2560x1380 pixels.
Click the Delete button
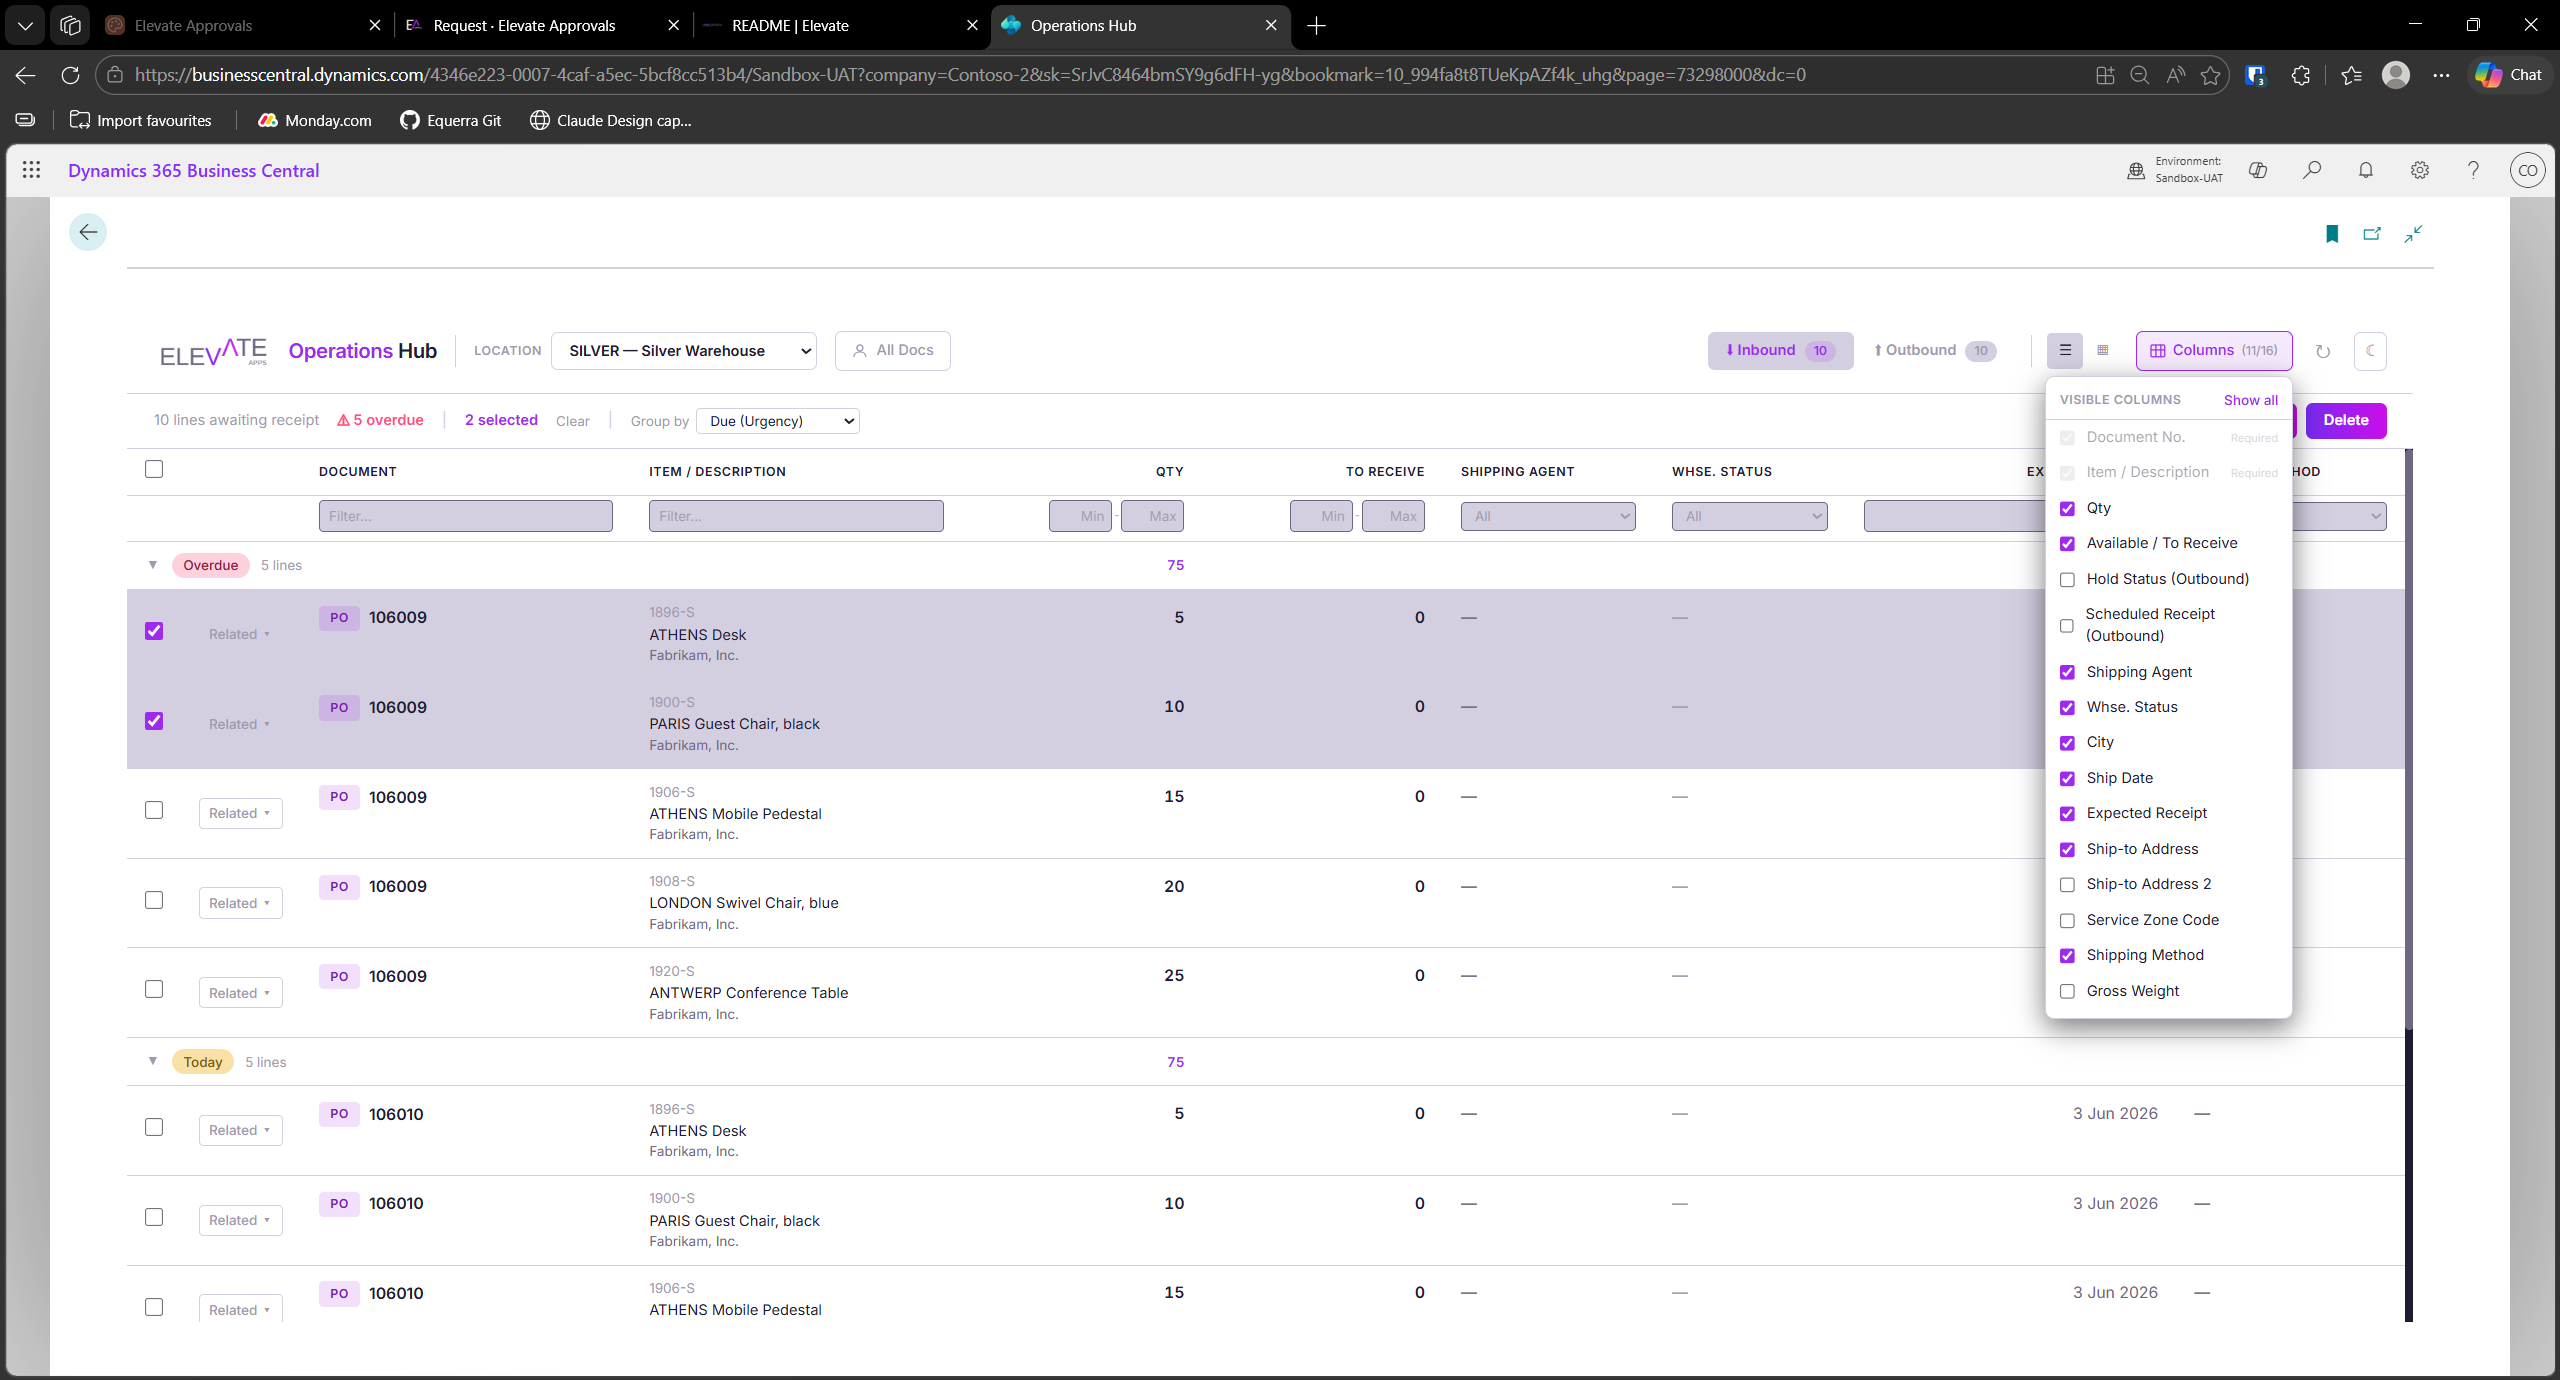2345,421
